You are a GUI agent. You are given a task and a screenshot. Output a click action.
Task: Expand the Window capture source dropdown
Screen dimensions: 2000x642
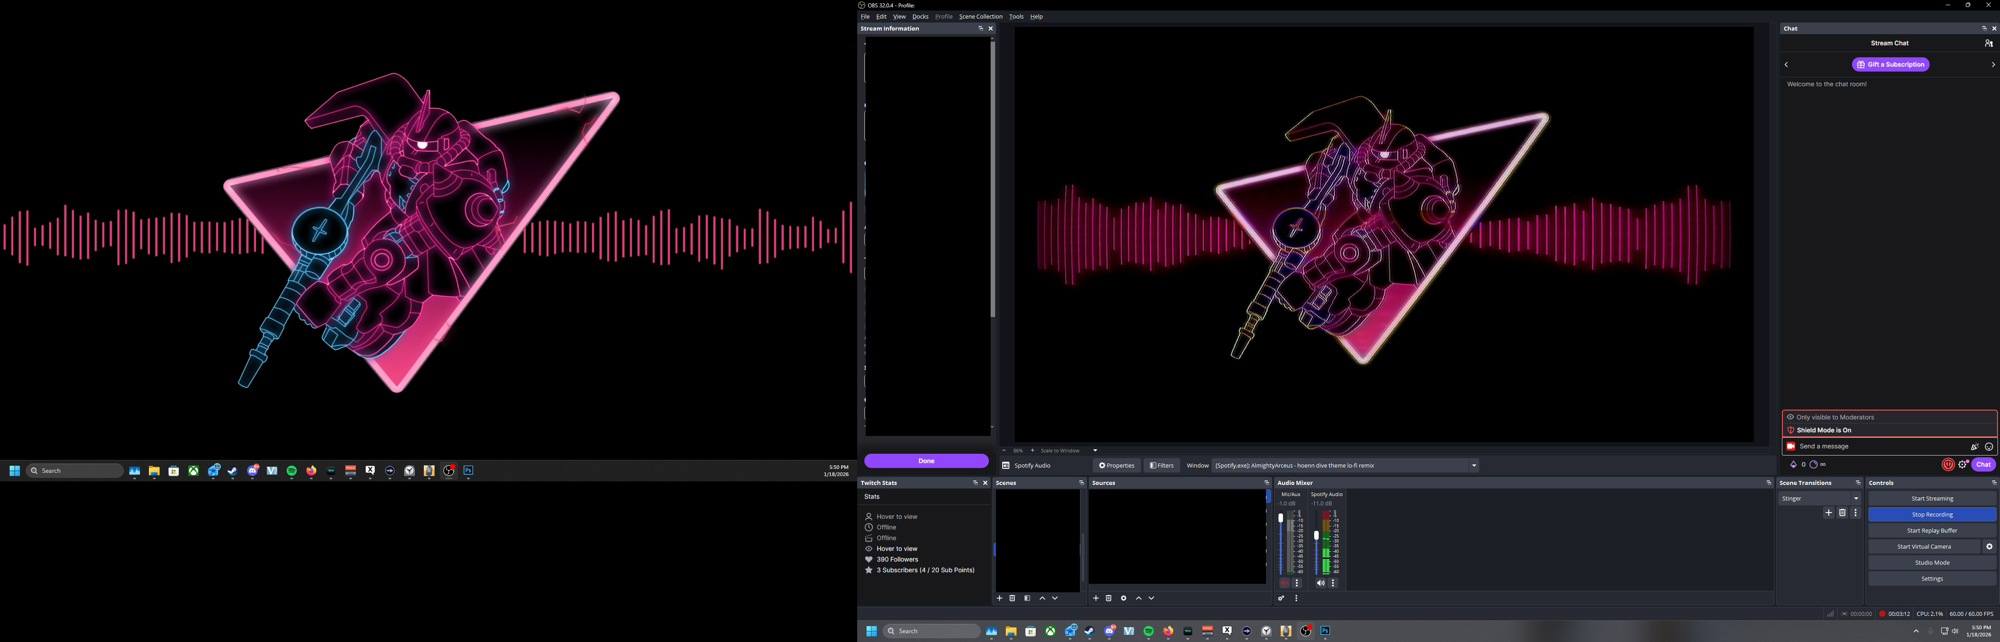tap(1473, 465)
